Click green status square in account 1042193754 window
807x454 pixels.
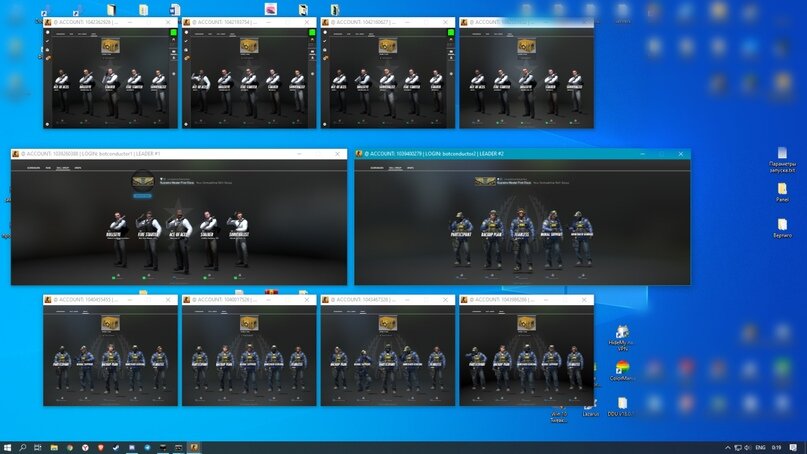(312, 32)
